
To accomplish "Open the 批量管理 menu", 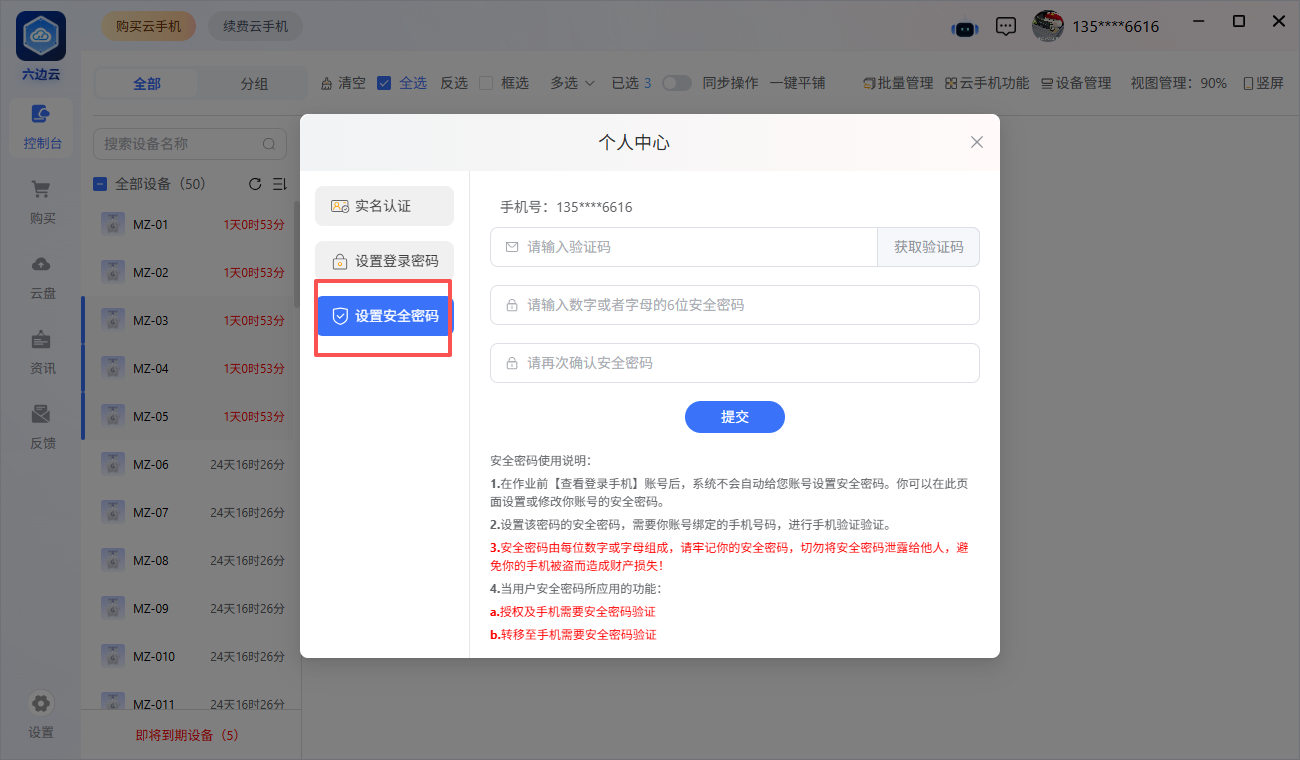I will click(x=897, y=83).
